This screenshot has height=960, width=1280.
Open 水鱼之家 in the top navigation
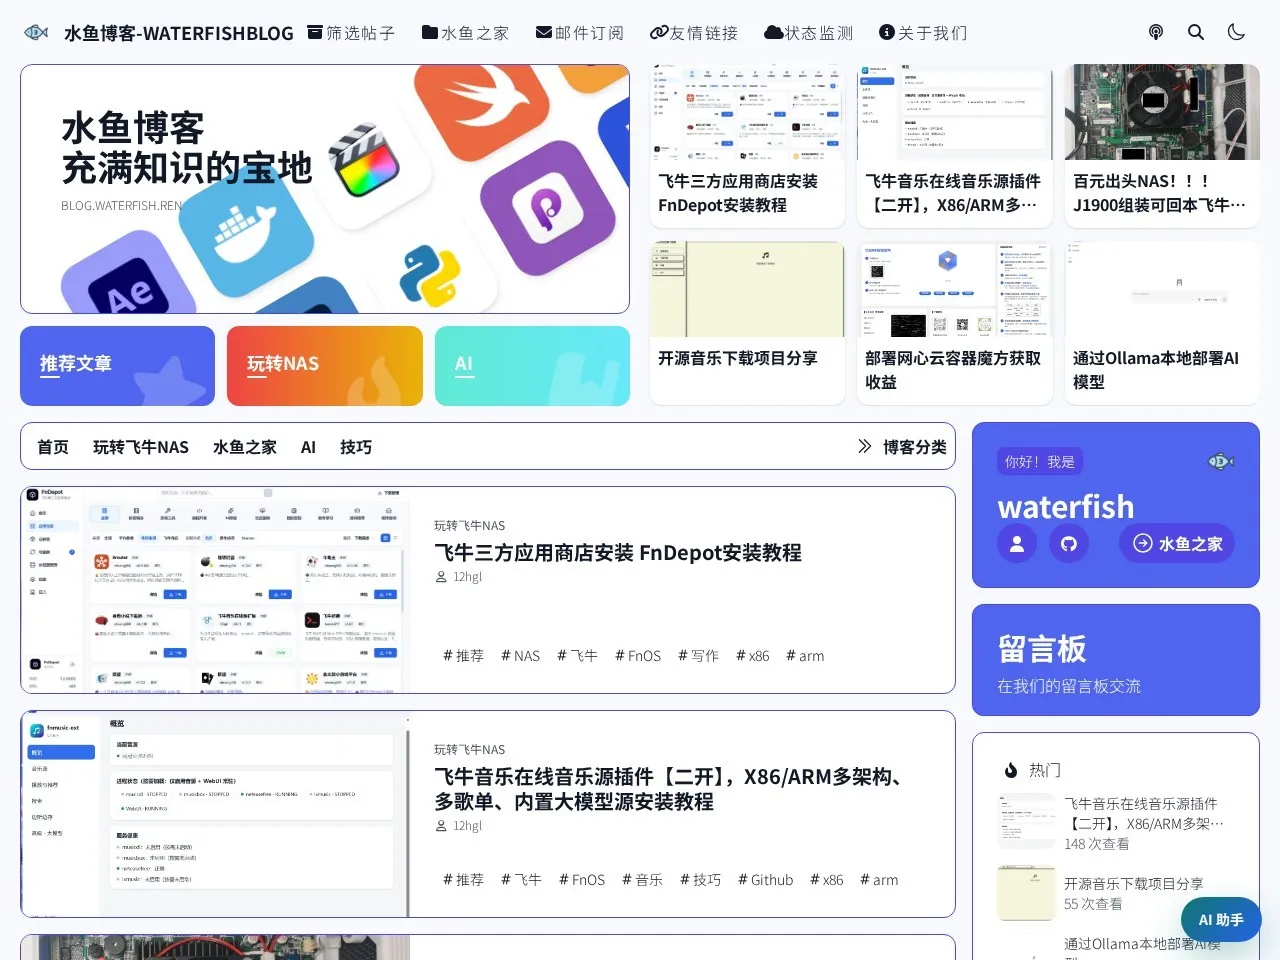click(x=465, y=33)
